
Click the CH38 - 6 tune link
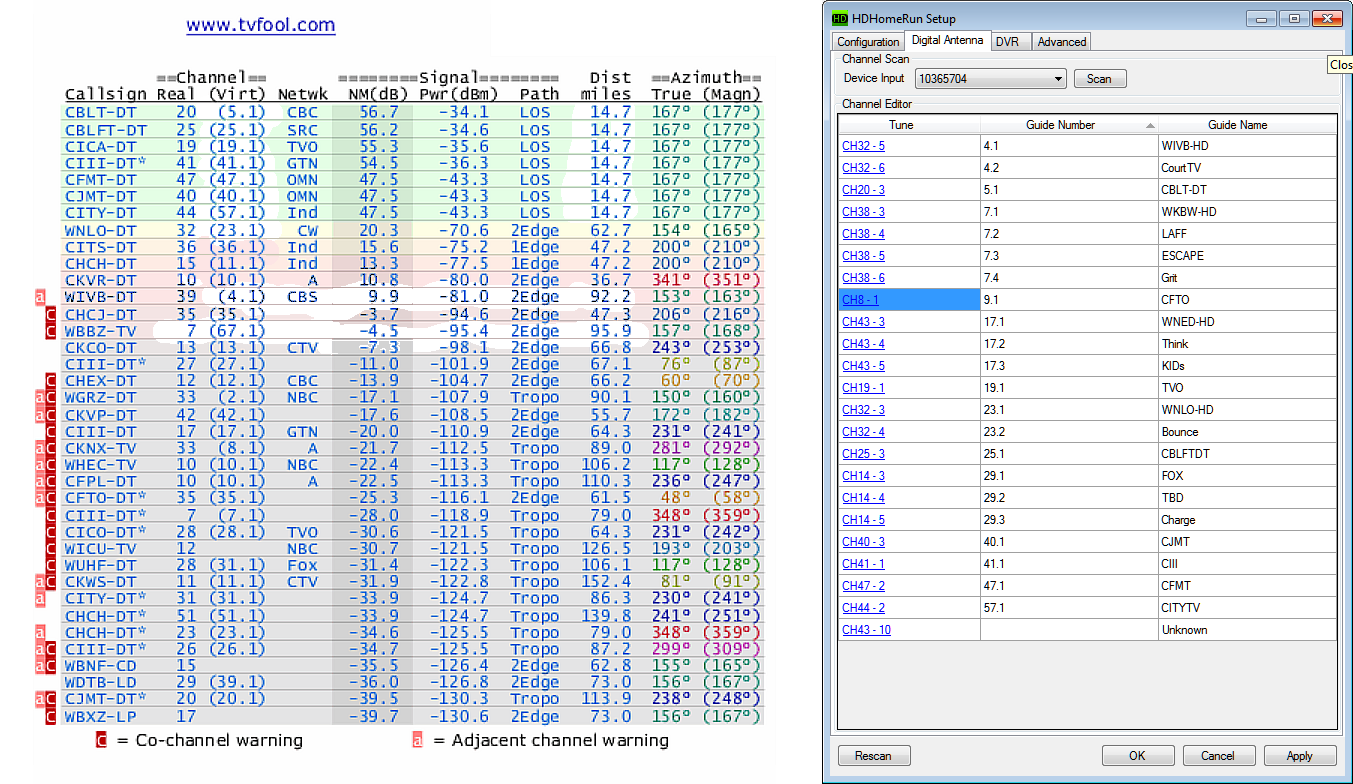863,278
